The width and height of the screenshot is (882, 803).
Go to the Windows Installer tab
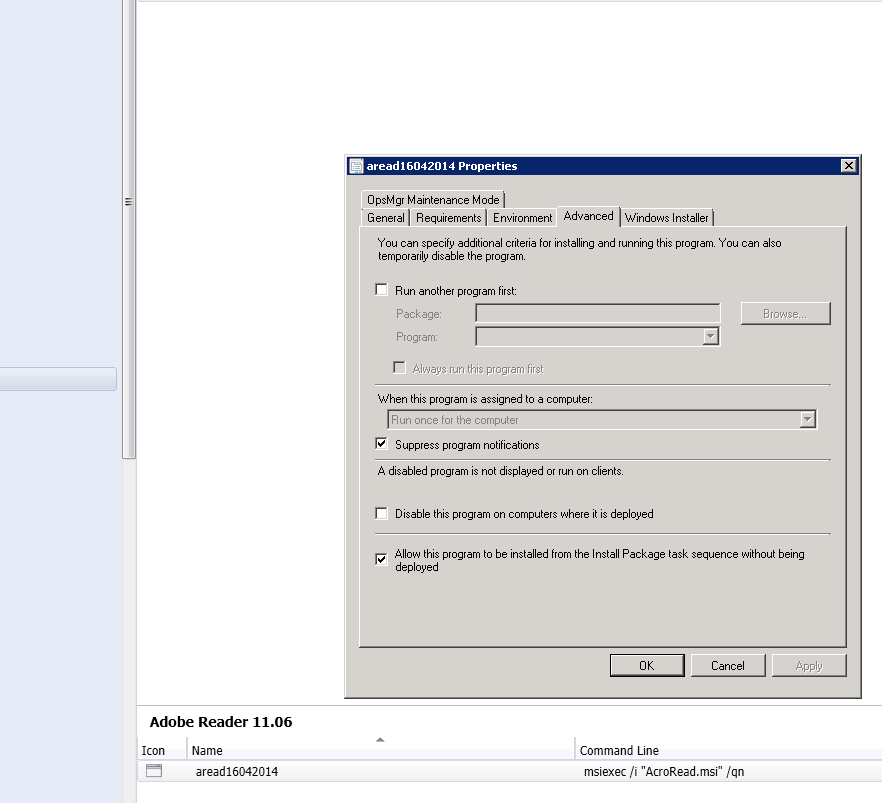666,218
